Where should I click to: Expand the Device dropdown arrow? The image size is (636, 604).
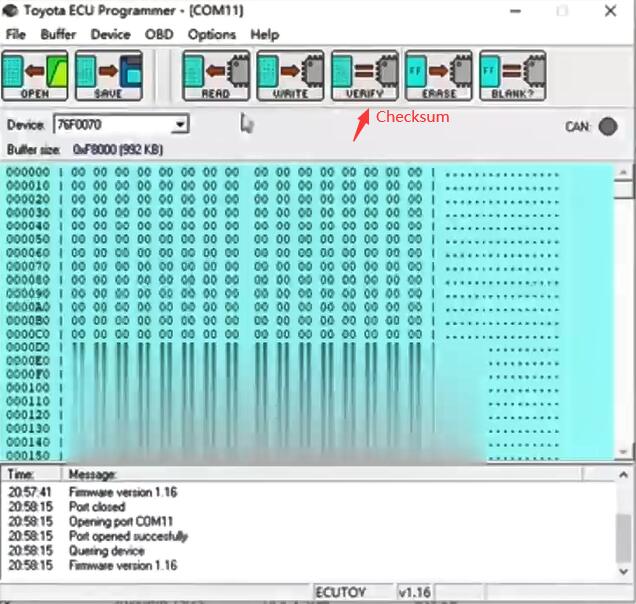(x=179, y=125)
